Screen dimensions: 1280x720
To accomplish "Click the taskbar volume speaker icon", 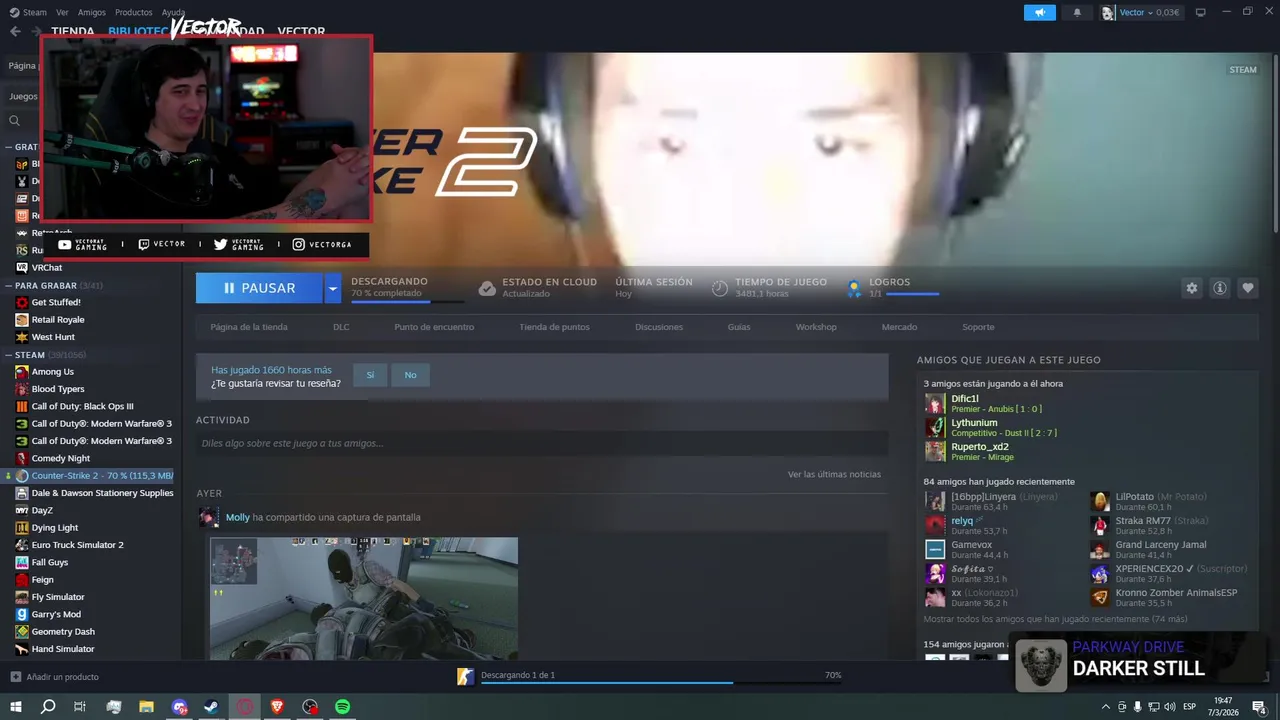I will point(1170,707).
